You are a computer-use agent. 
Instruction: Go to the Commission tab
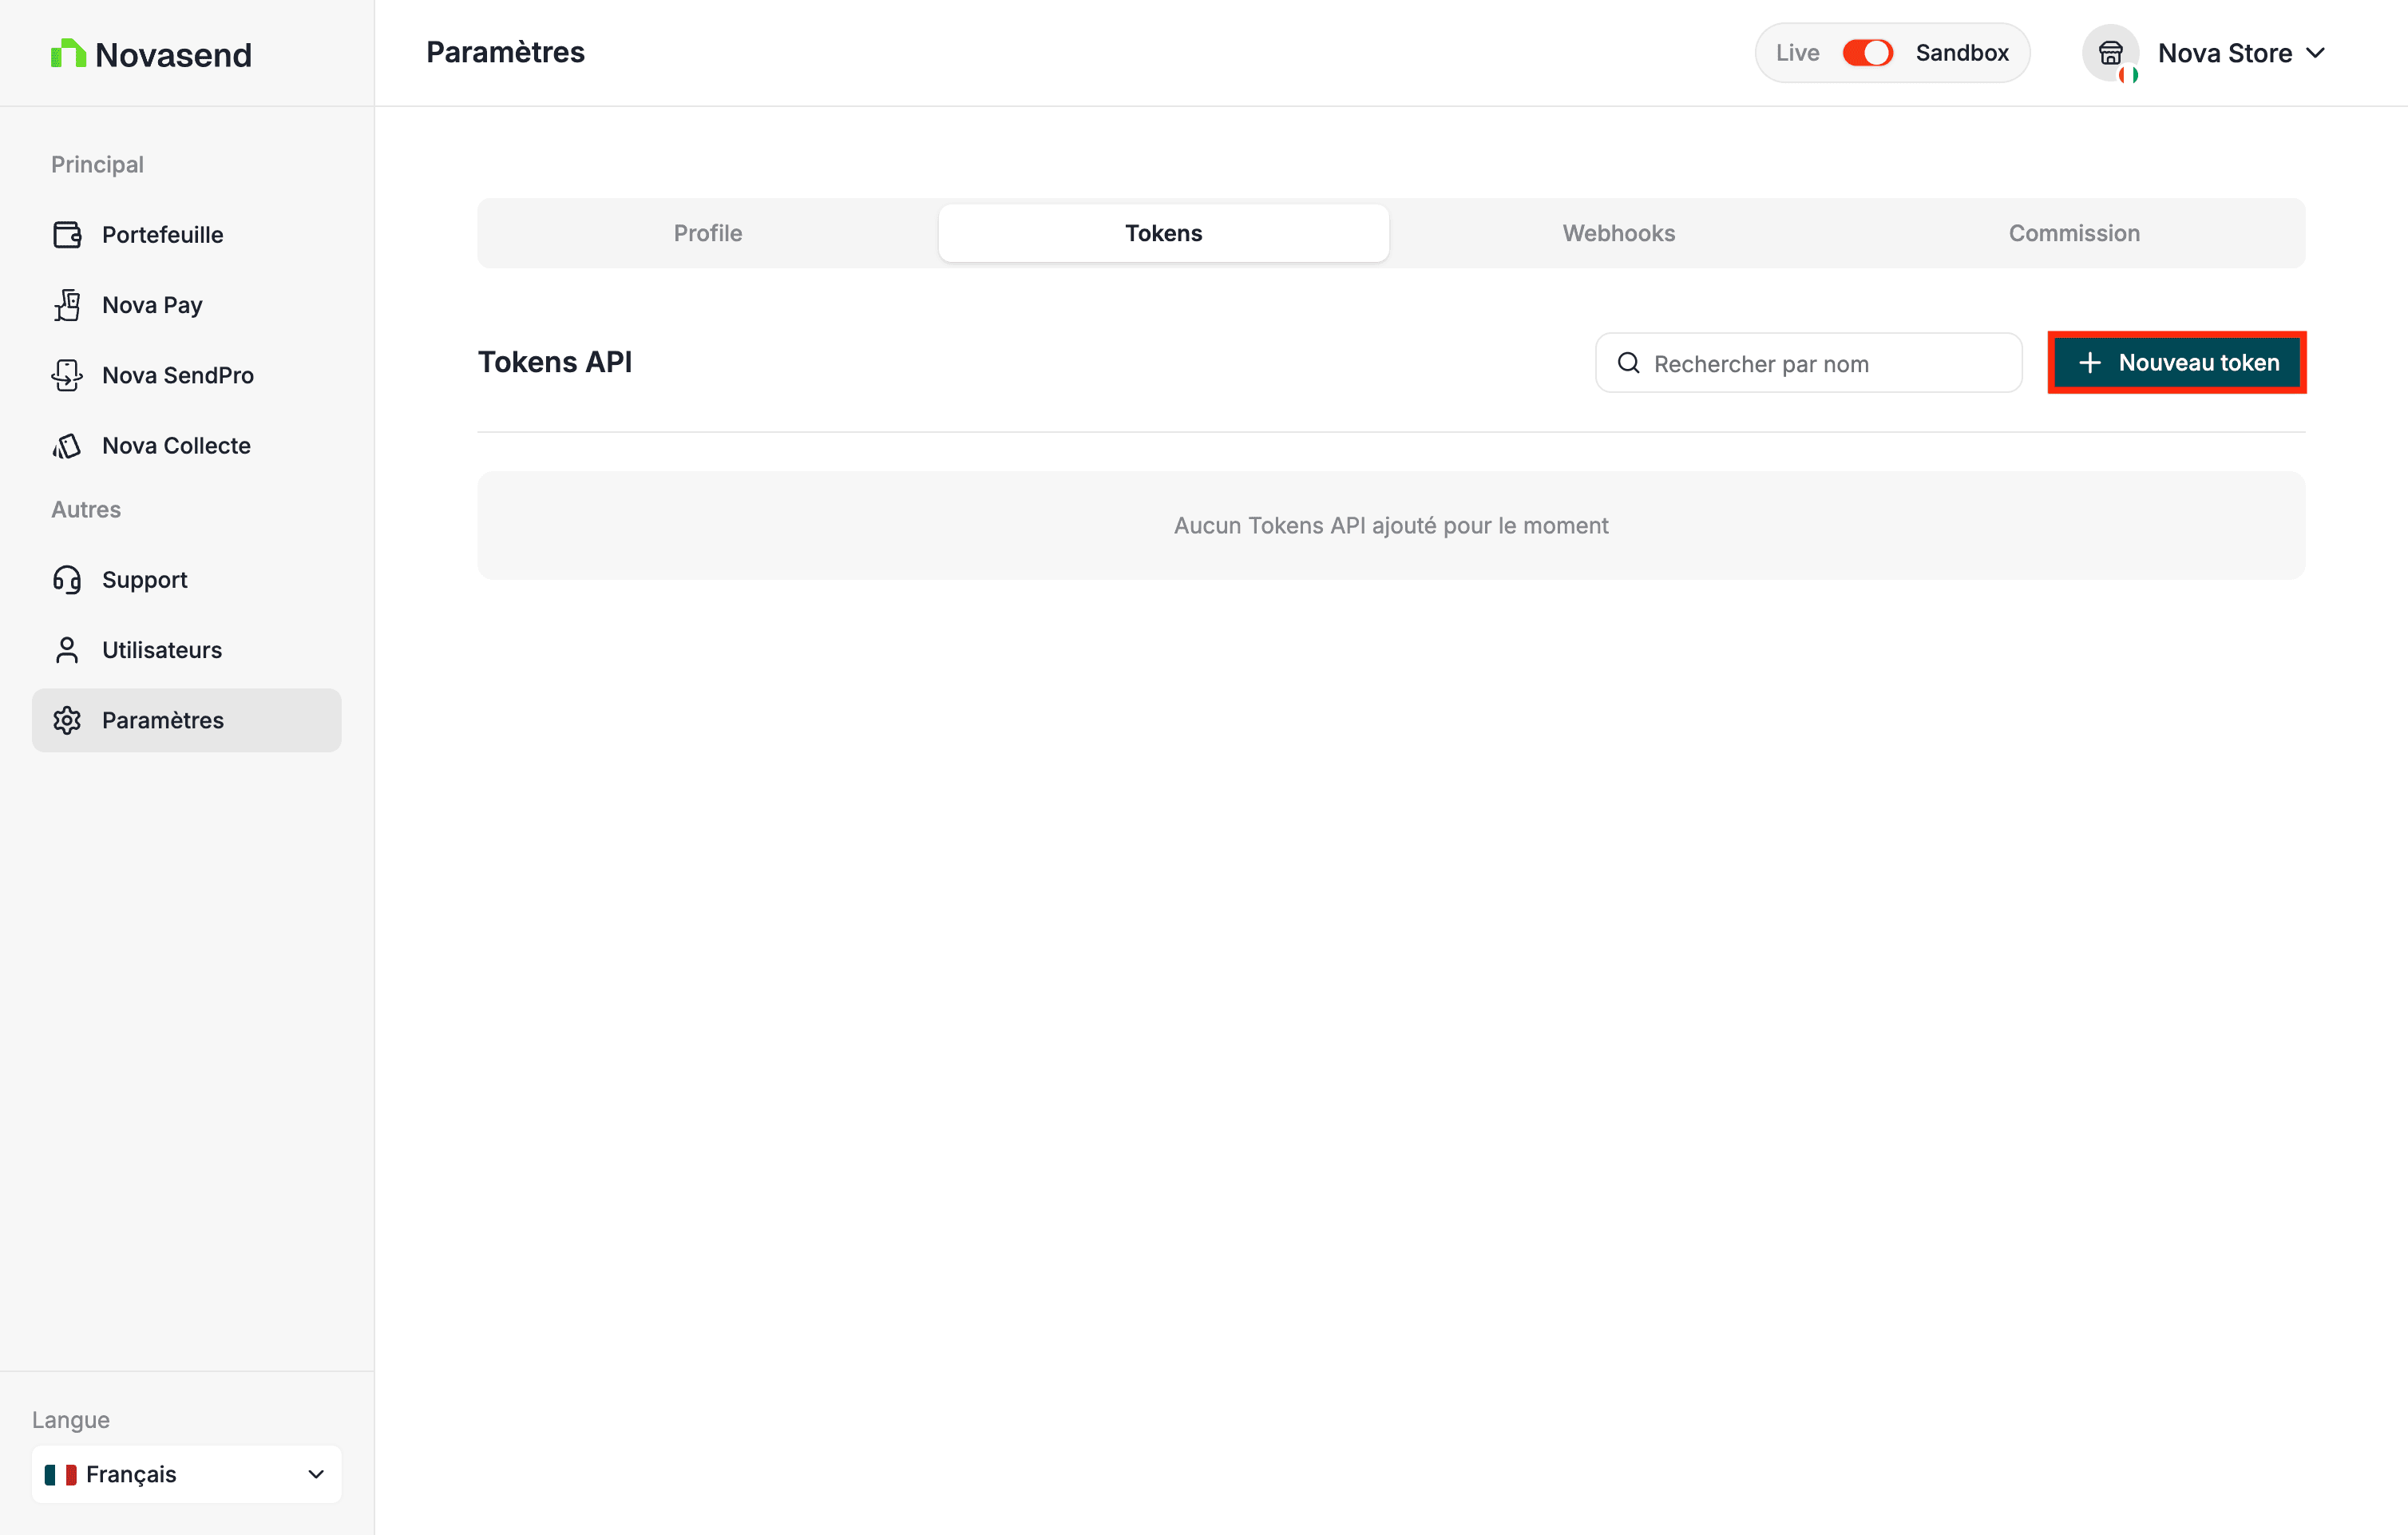click(2074, 233)
